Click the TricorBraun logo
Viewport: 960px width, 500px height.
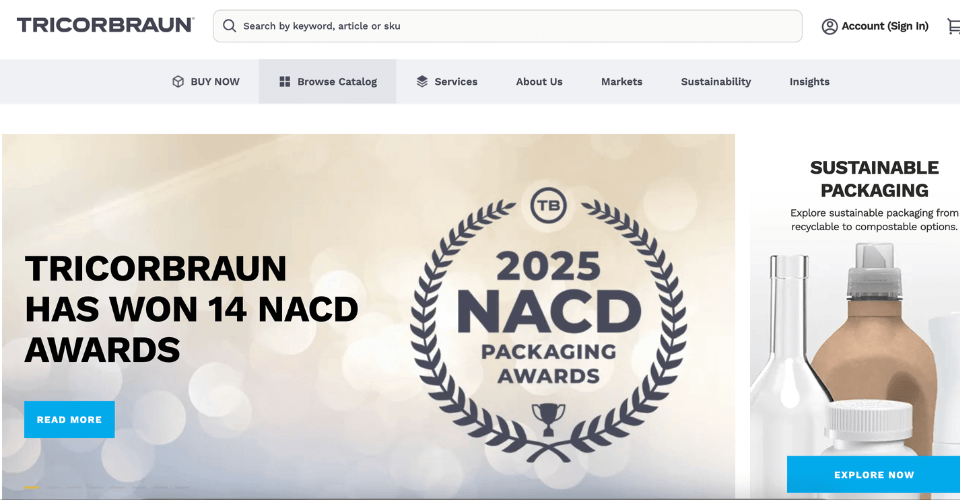105,25
